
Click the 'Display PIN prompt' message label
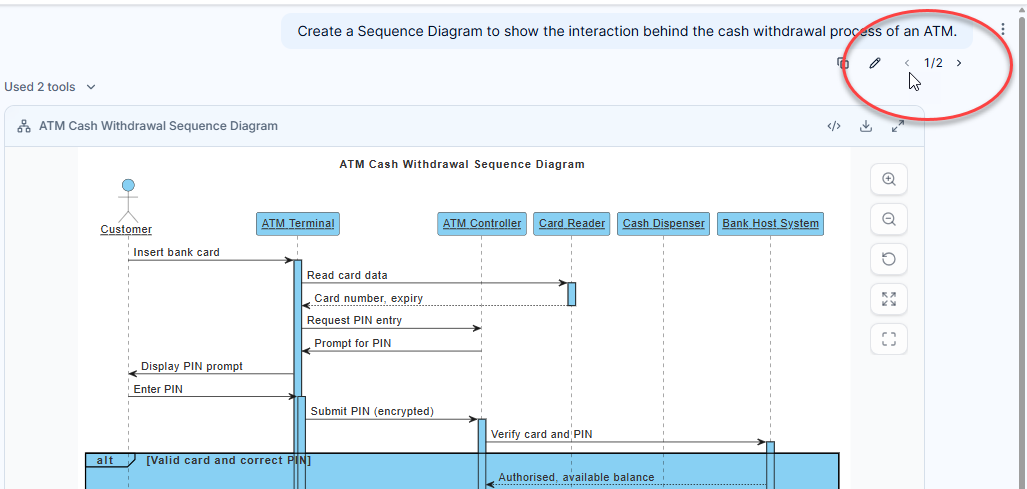tap(192, 367)
